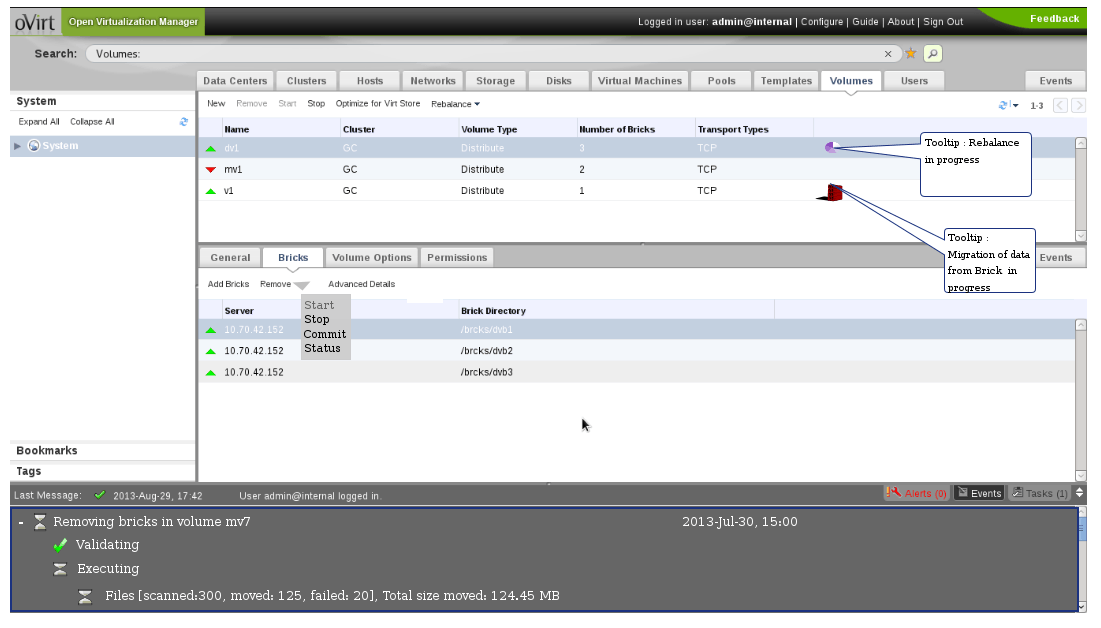Image resolution: width=1101 pixels, height=628 pixels.
Task: Open the Rebalance dropdown
Action: [x=455, y=104]
